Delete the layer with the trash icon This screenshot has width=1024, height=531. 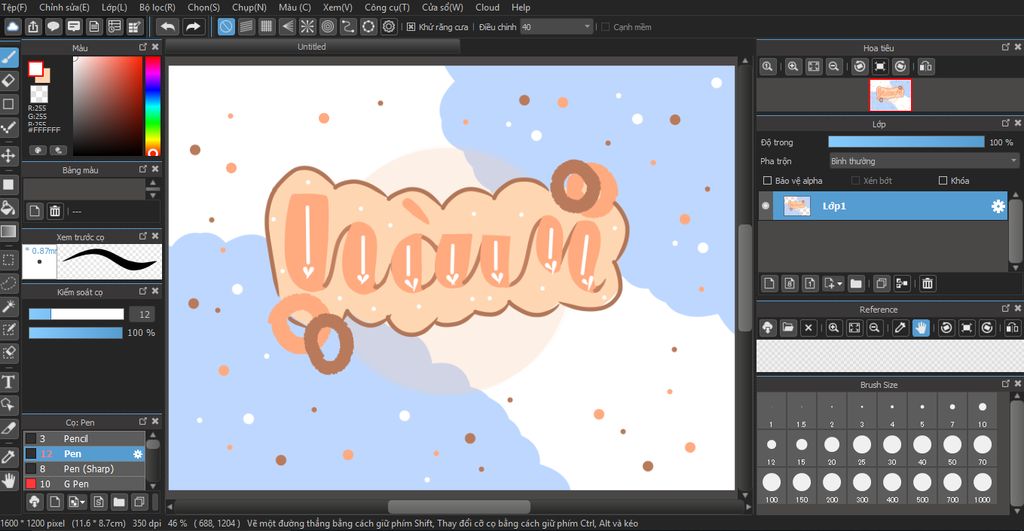coord(927,283)
